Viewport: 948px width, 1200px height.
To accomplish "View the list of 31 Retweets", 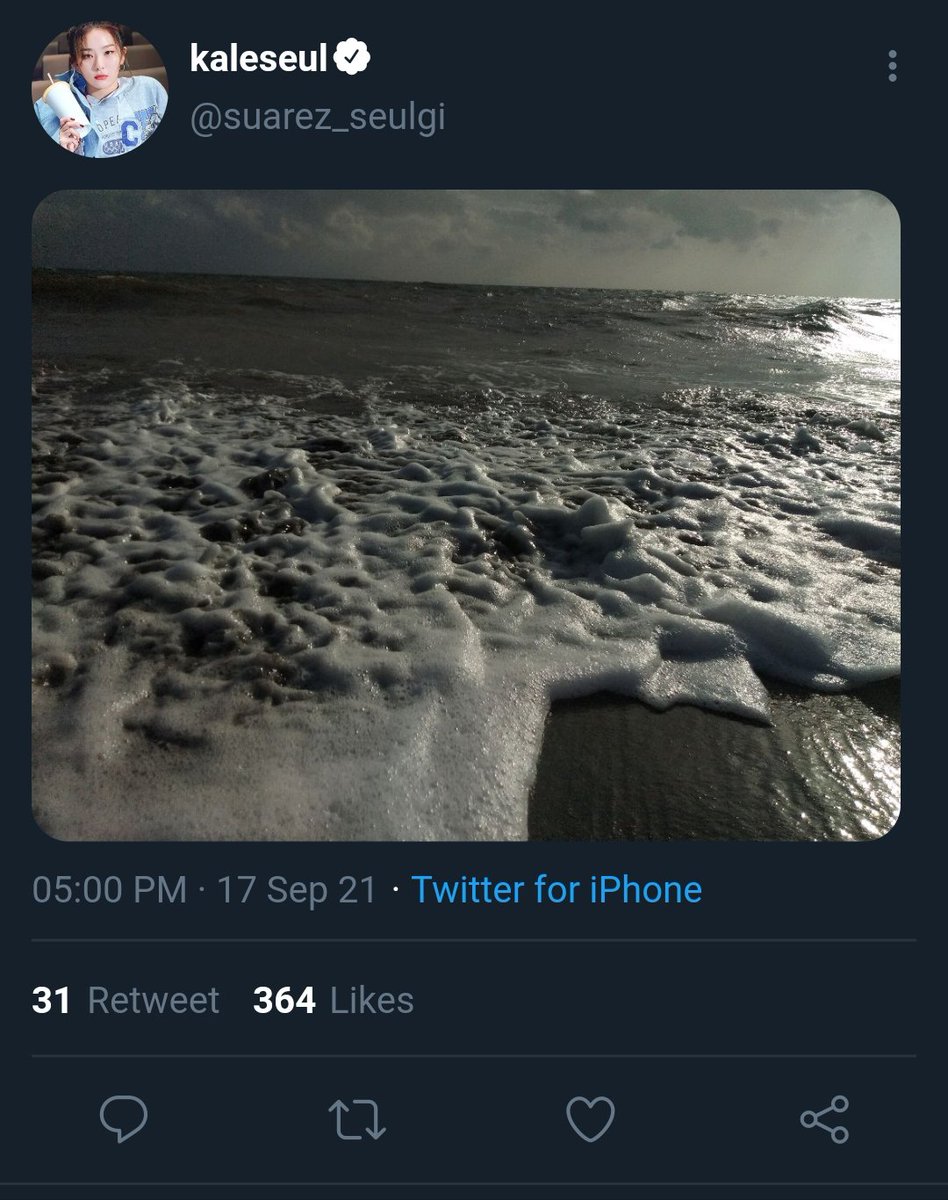I will tap(126, 1000).
